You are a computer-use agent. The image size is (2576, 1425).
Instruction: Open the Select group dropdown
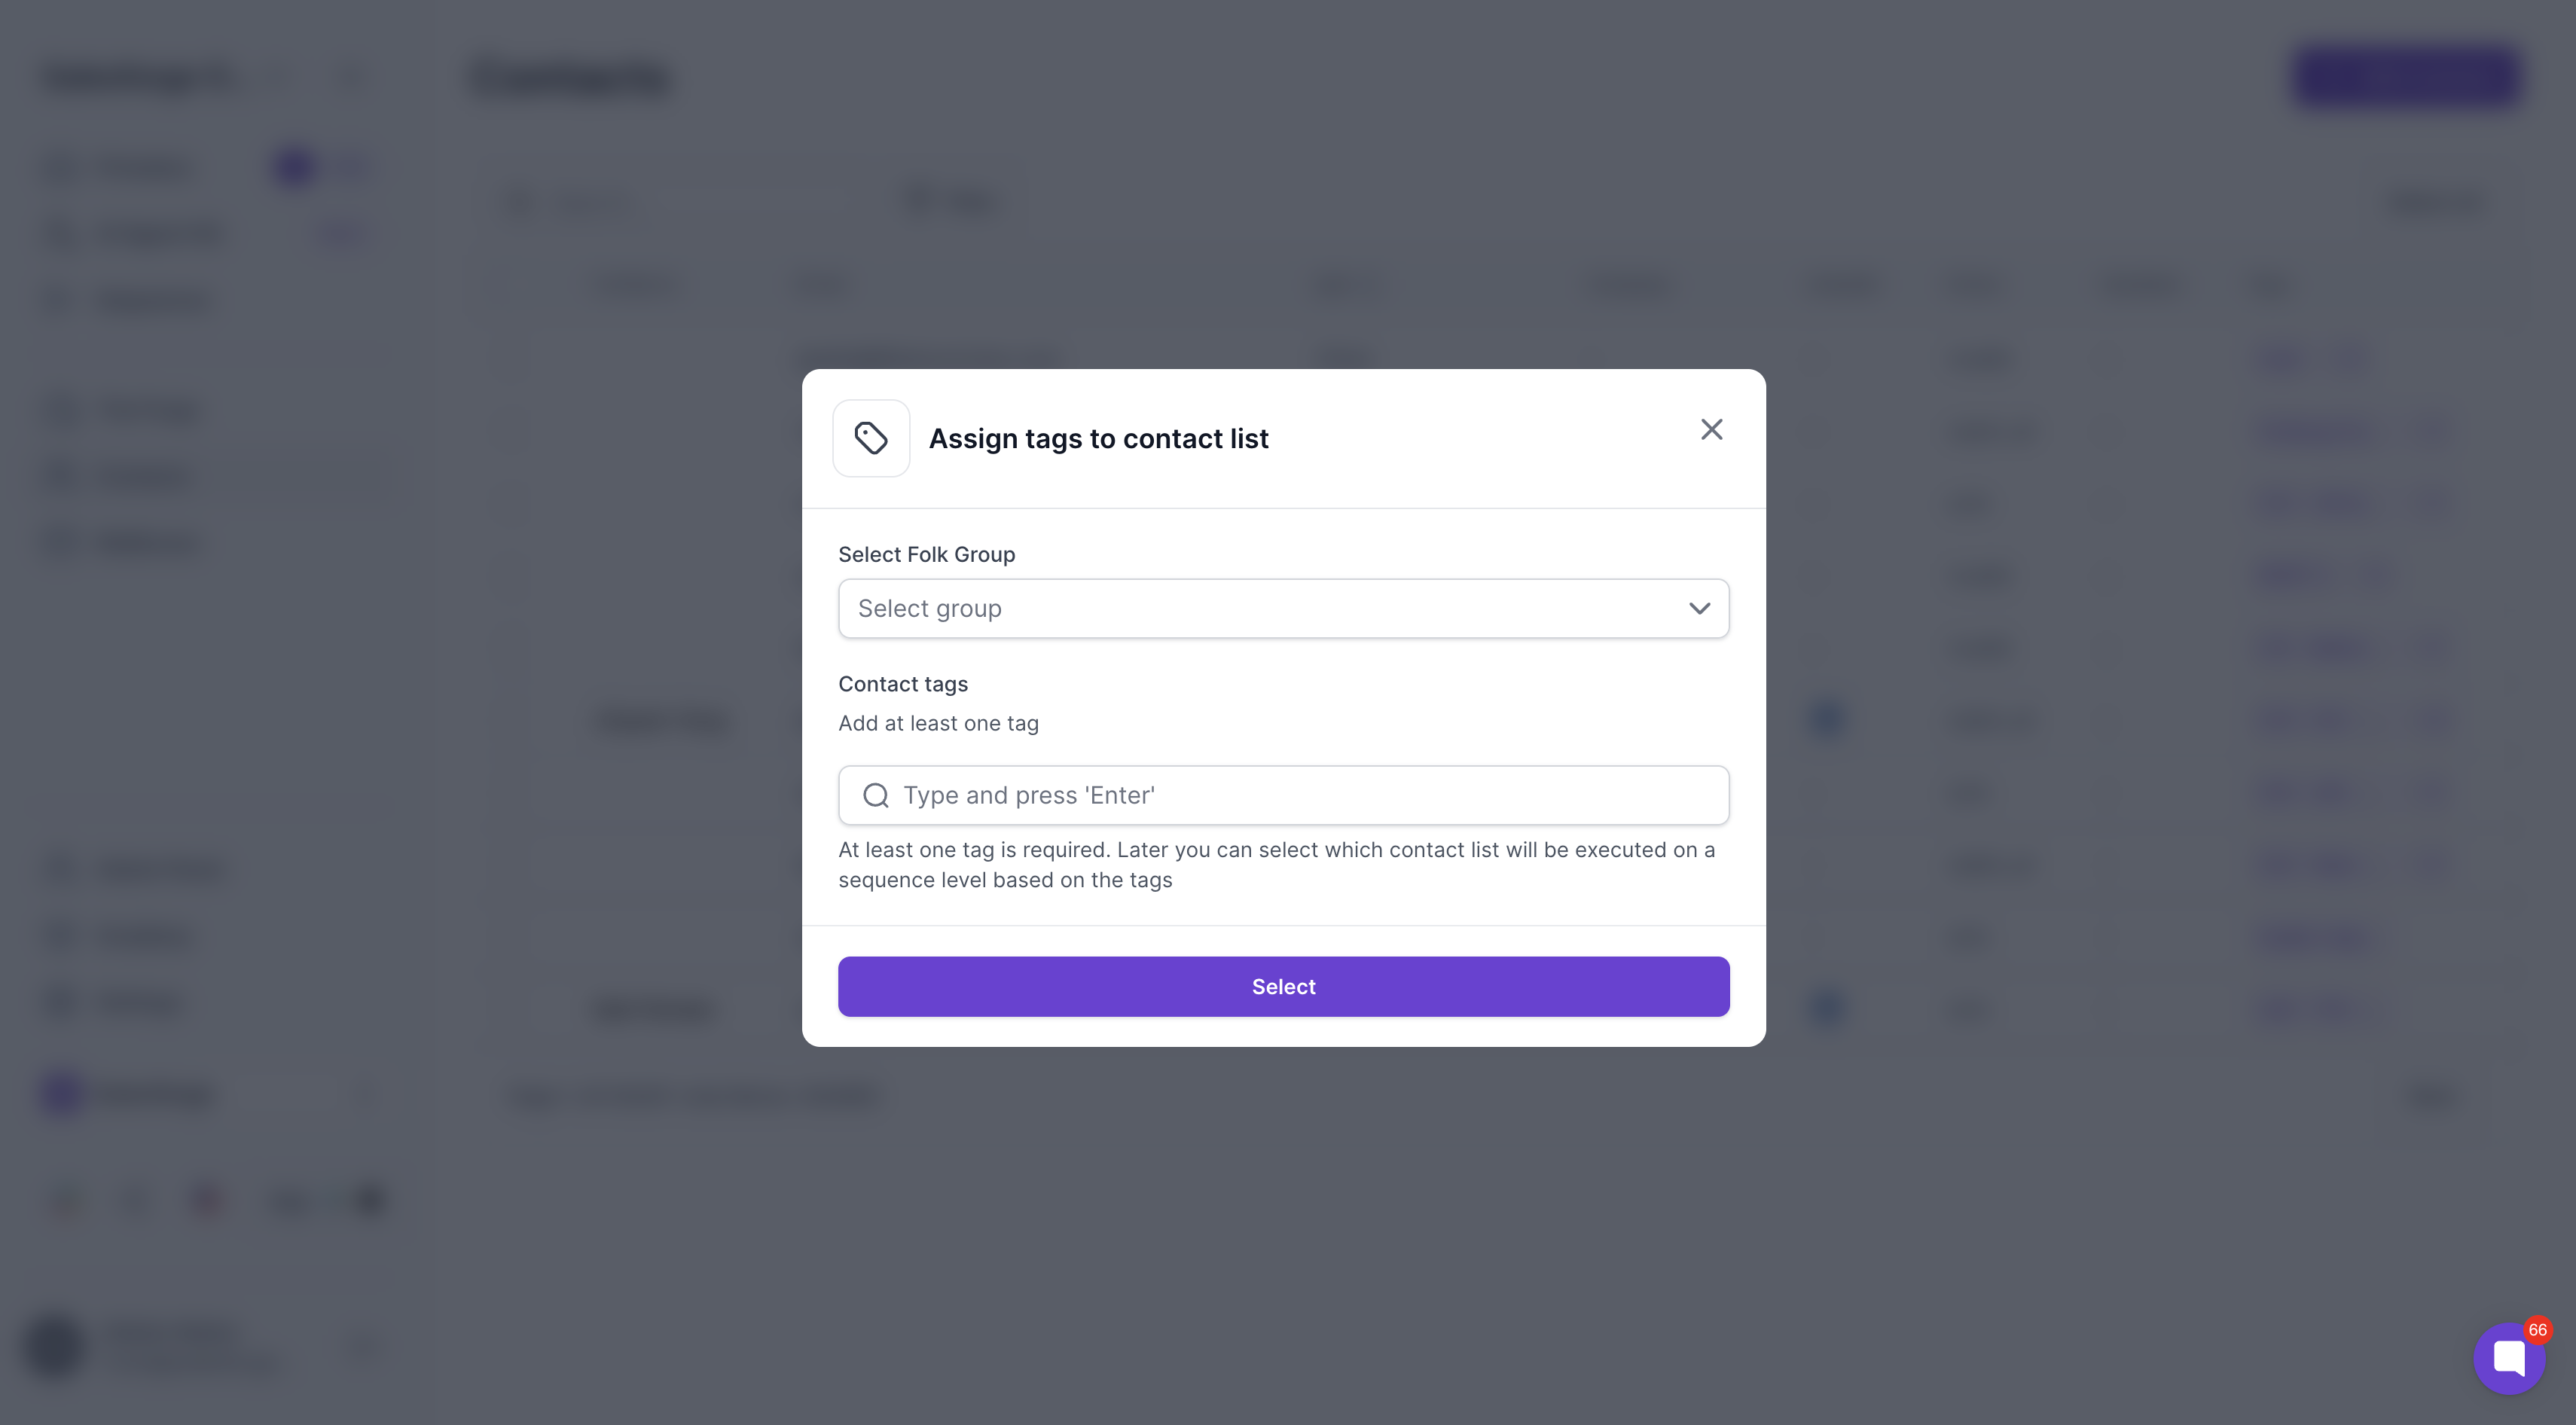click(x=1283, y=608)
